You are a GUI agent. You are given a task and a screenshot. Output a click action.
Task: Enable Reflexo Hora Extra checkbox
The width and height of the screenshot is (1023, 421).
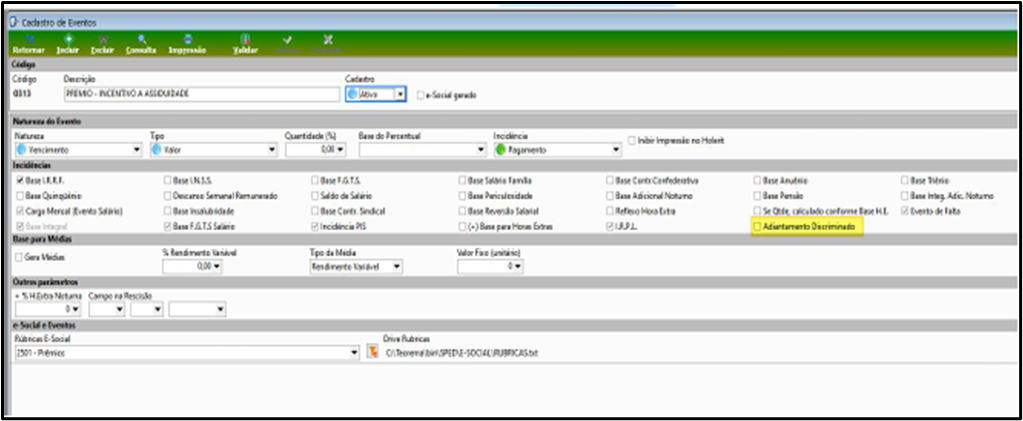610,211
